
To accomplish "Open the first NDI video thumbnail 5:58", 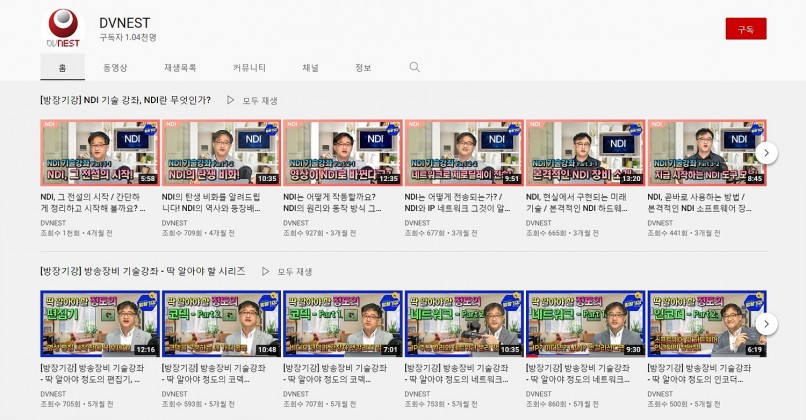I will (x=99, y=152).
